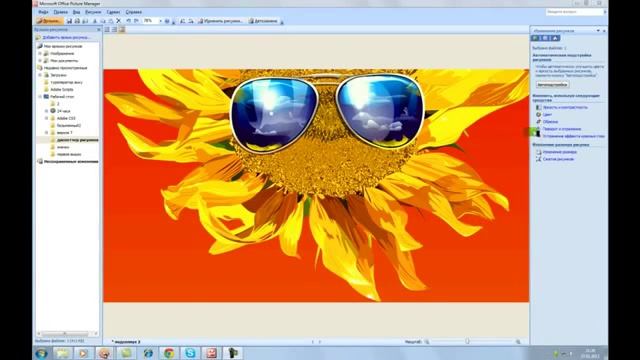Image resolution: width=640 pixels, height=360 pixels.
Task: Click task pane back navigation icon
Action: pyautogui.click(x=535, y=38)
